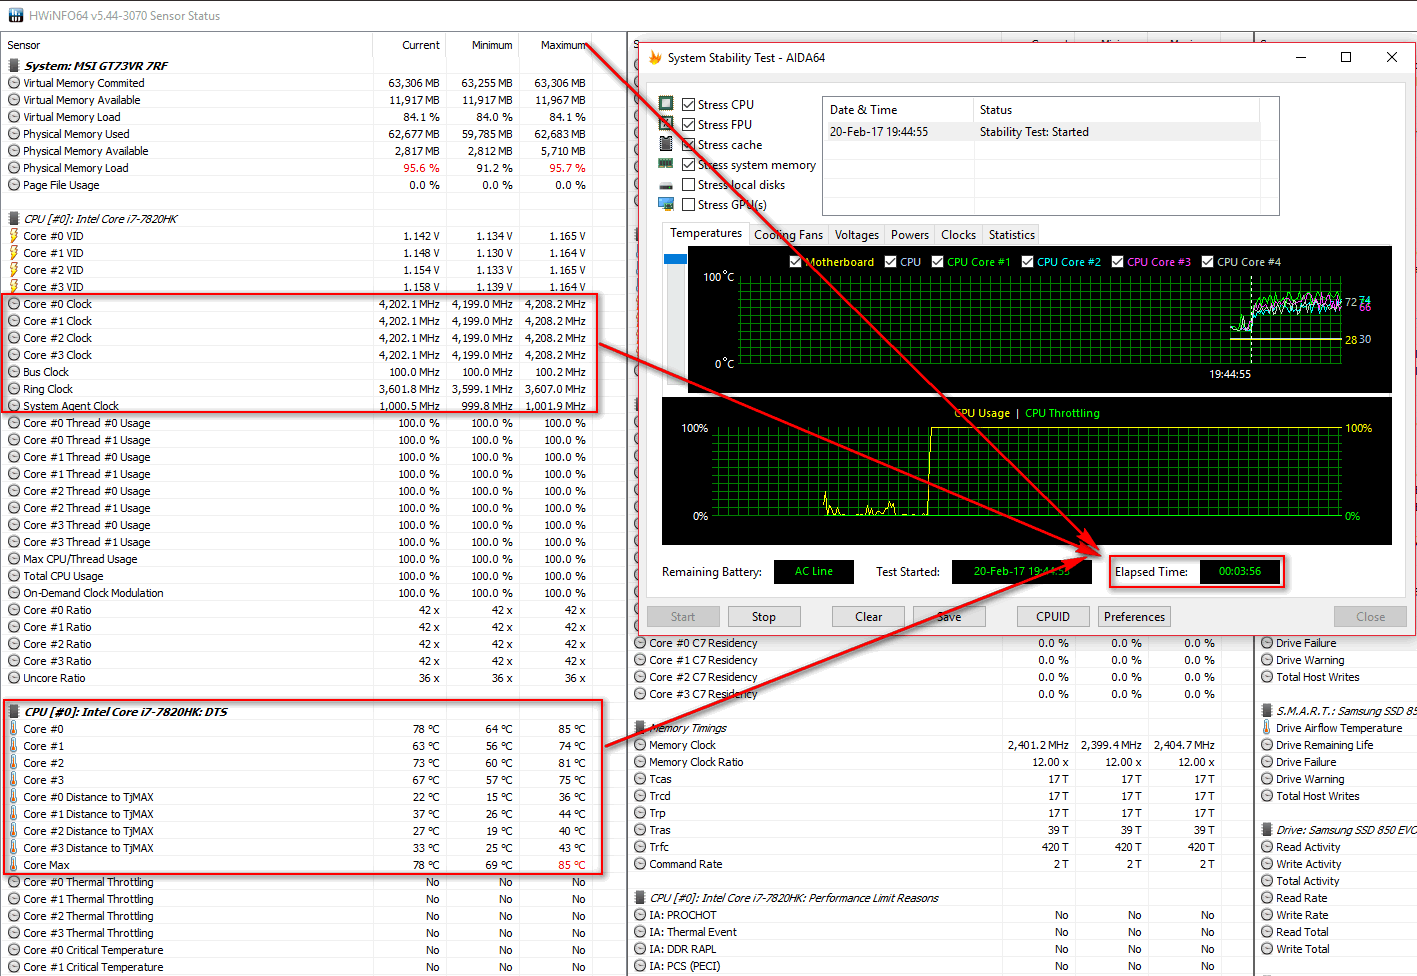The image size is (1417, 976).
Task: Click the round icon beside Read Activity
Action: (x=1267, y=847)
